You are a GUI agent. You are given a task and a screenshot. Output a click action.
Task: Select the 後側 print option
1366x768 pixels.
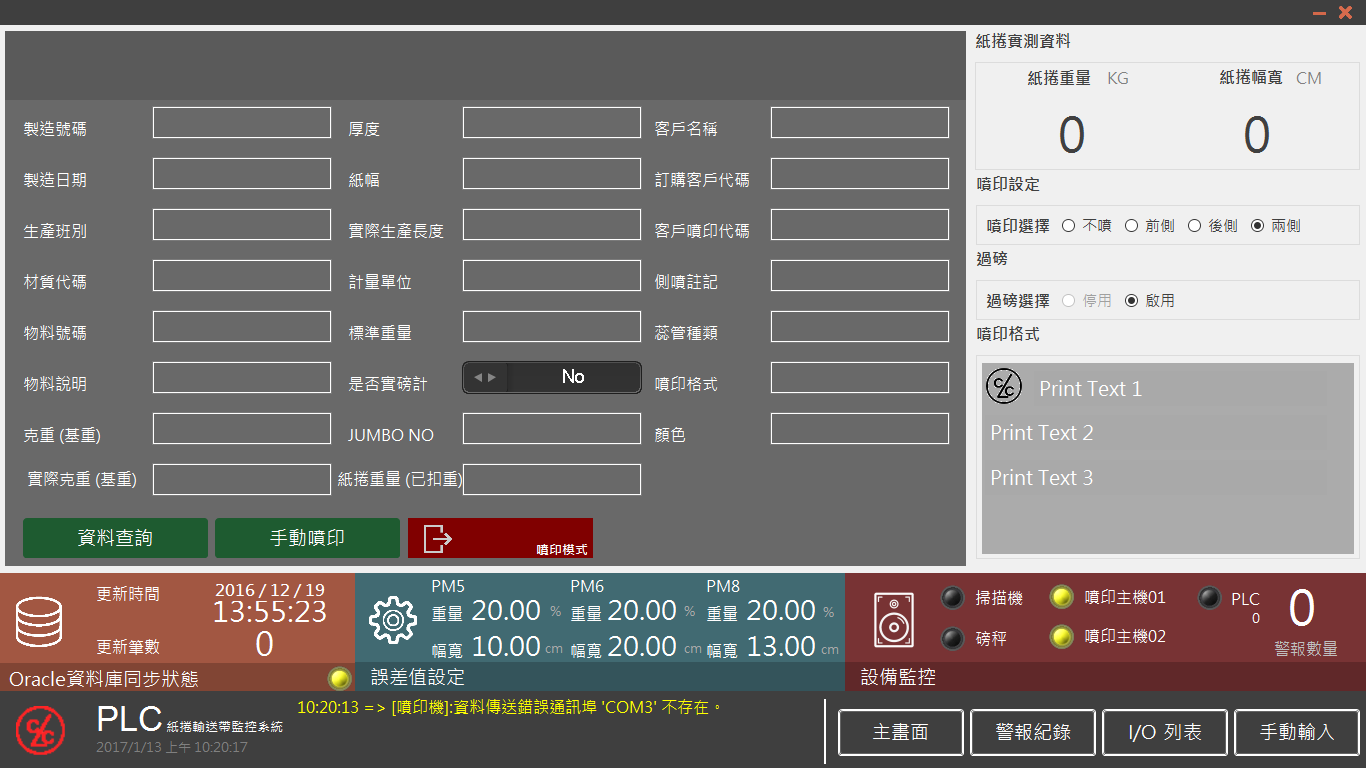[1194, 226]
